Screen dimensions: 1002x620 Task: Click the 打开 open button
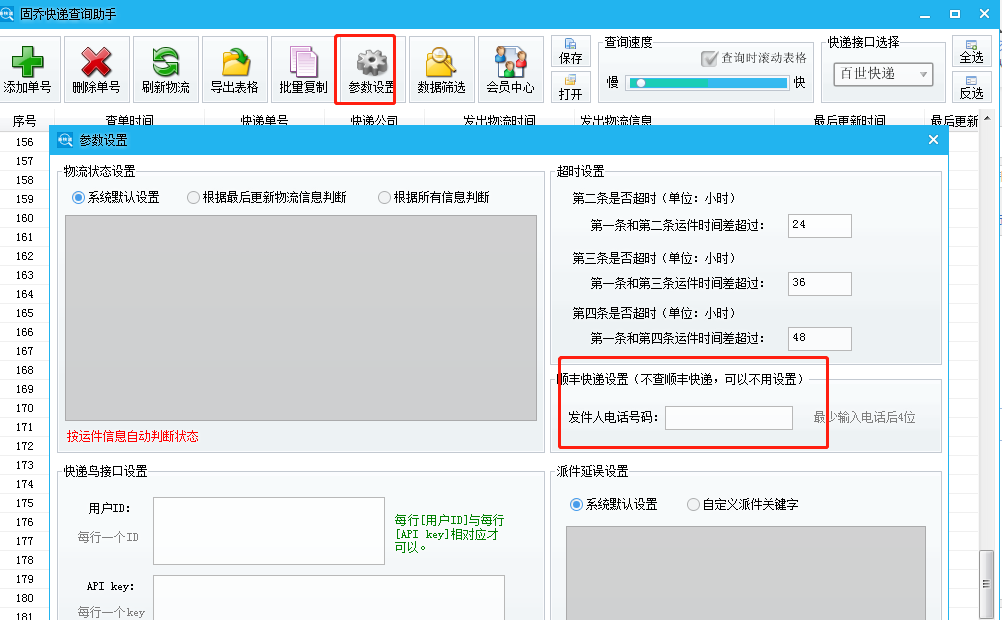571,87
